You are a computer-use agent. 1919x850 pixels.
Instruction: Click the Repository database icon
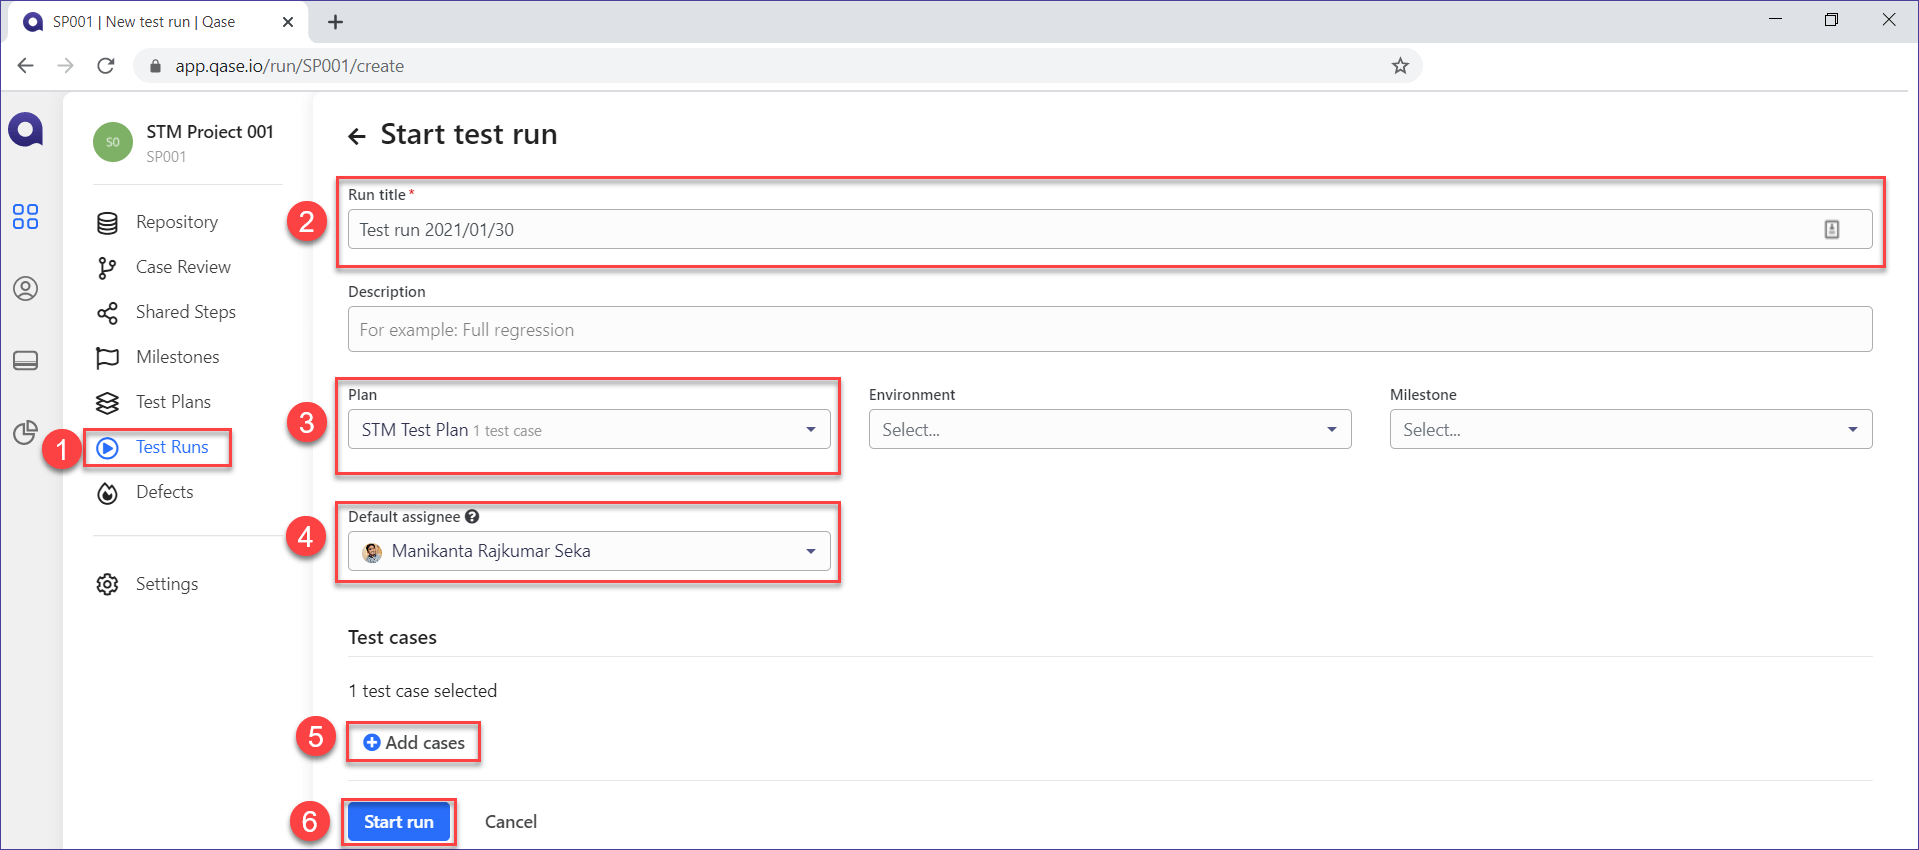point(107,223)
